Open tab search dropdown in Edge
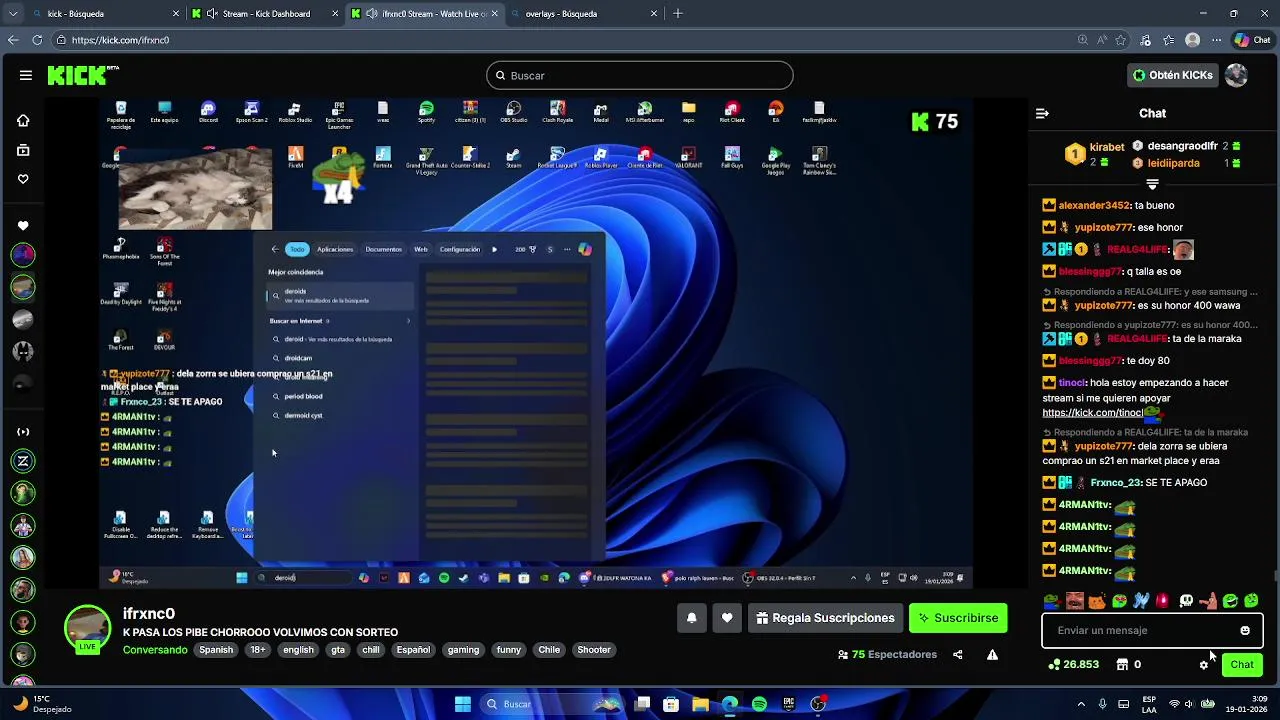Image resolution: width=1280 pixels, height=720 pixels. [x=13, y=14]
